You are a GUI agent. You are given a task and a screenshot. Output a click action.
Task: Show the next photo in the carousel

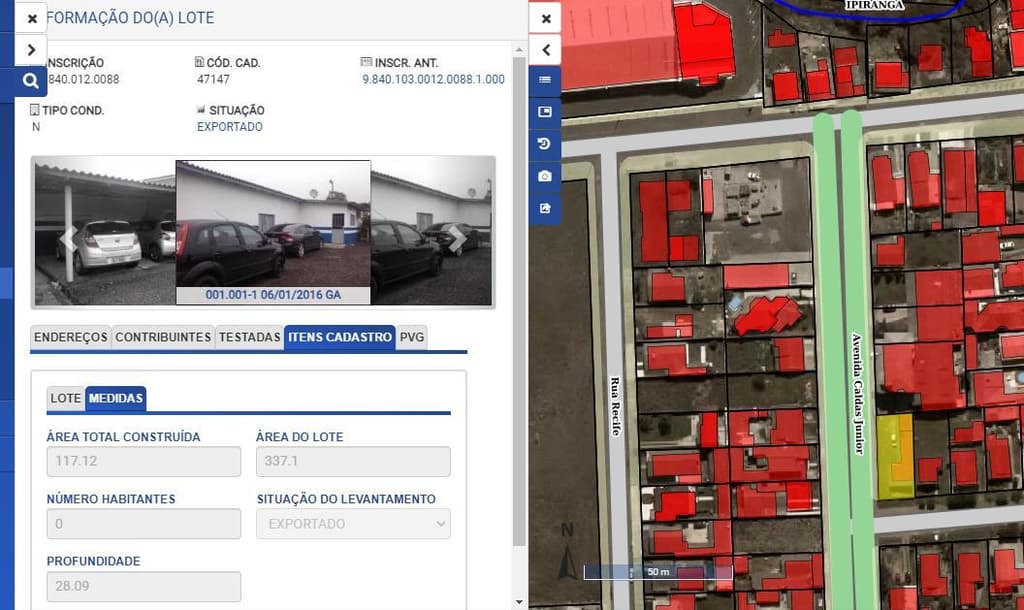pyautogui.click(x=457, y=240)
